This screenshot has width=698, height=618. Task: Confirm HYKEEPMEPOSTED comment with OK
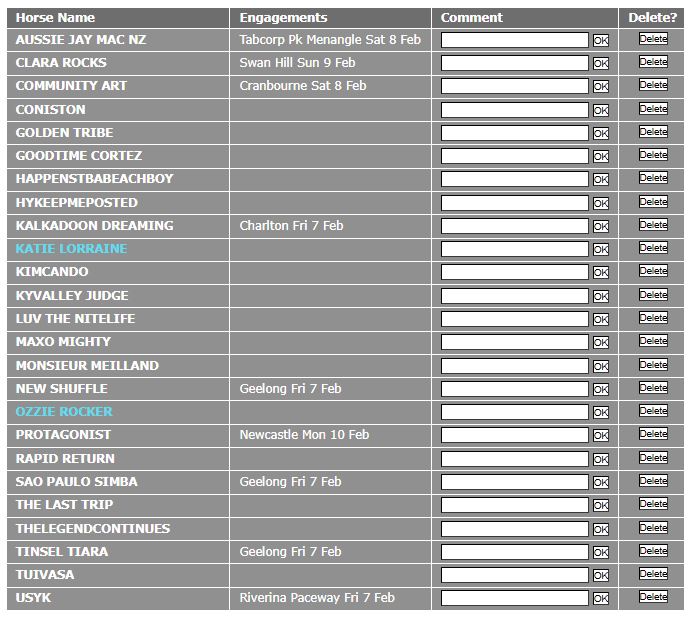(x=601, y=203)
